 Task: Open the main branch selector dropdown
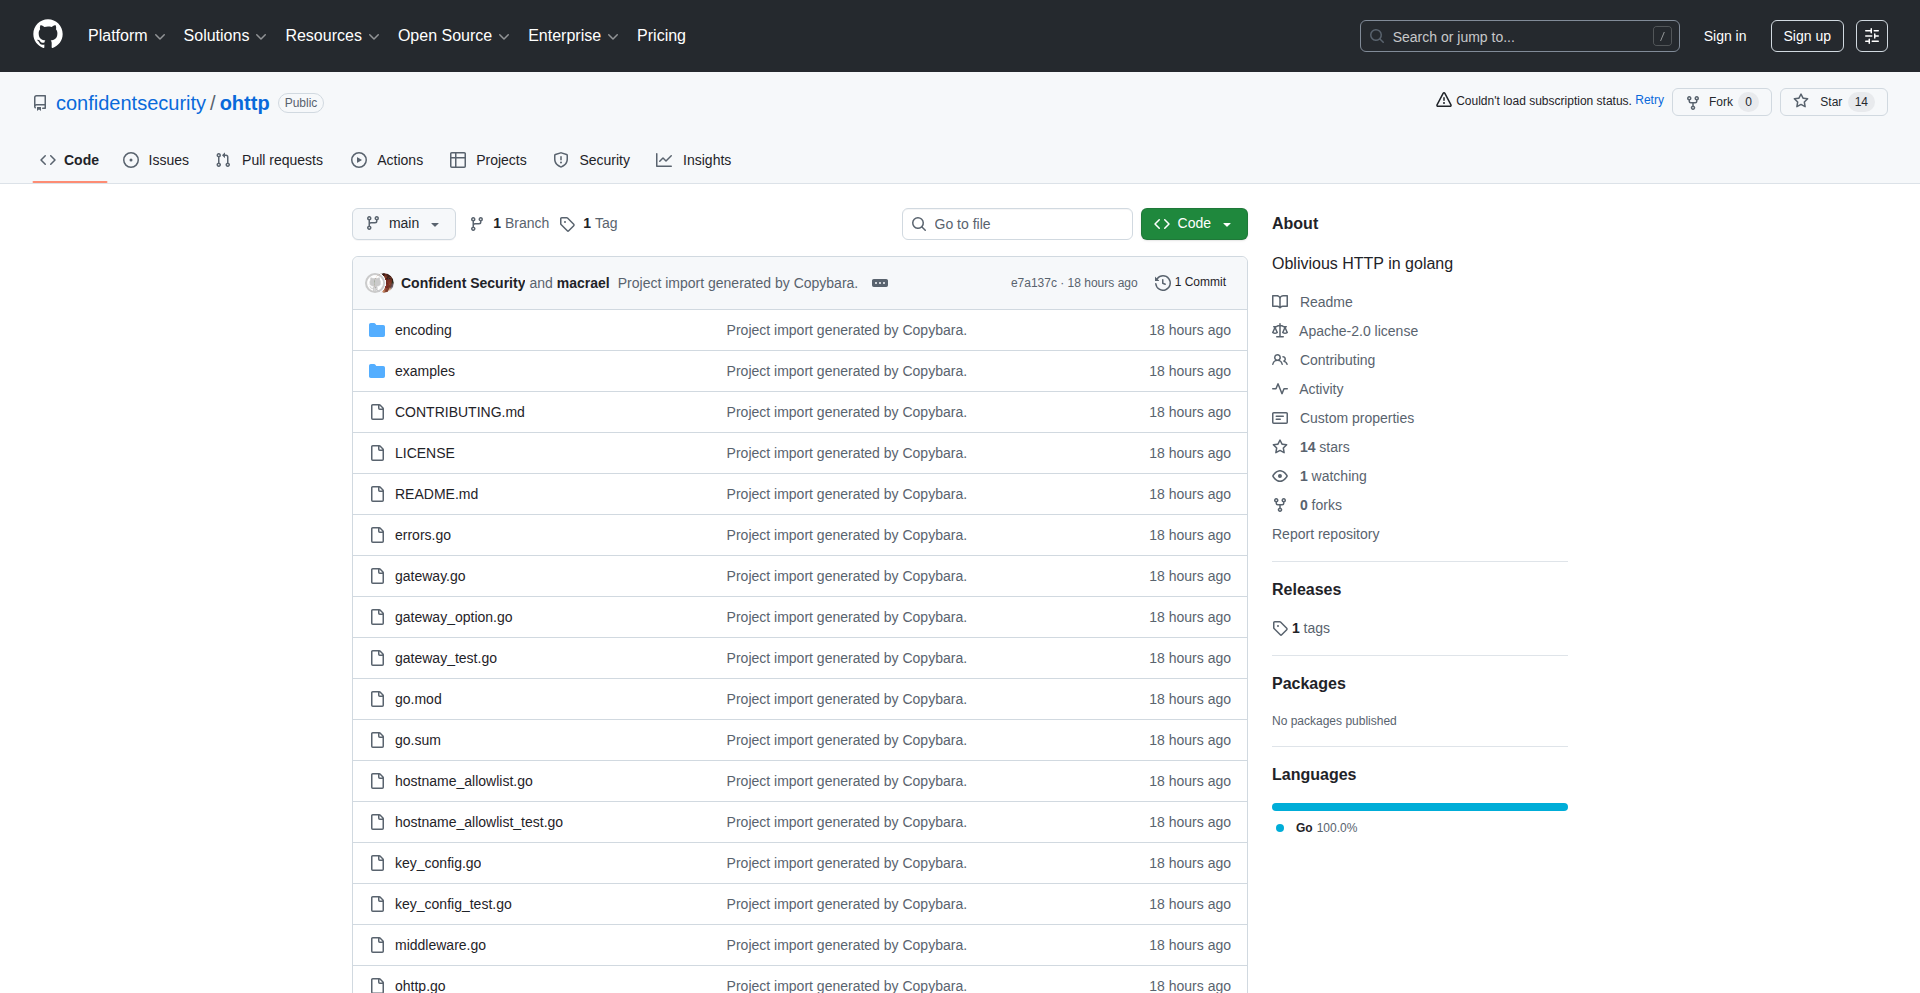403,223
